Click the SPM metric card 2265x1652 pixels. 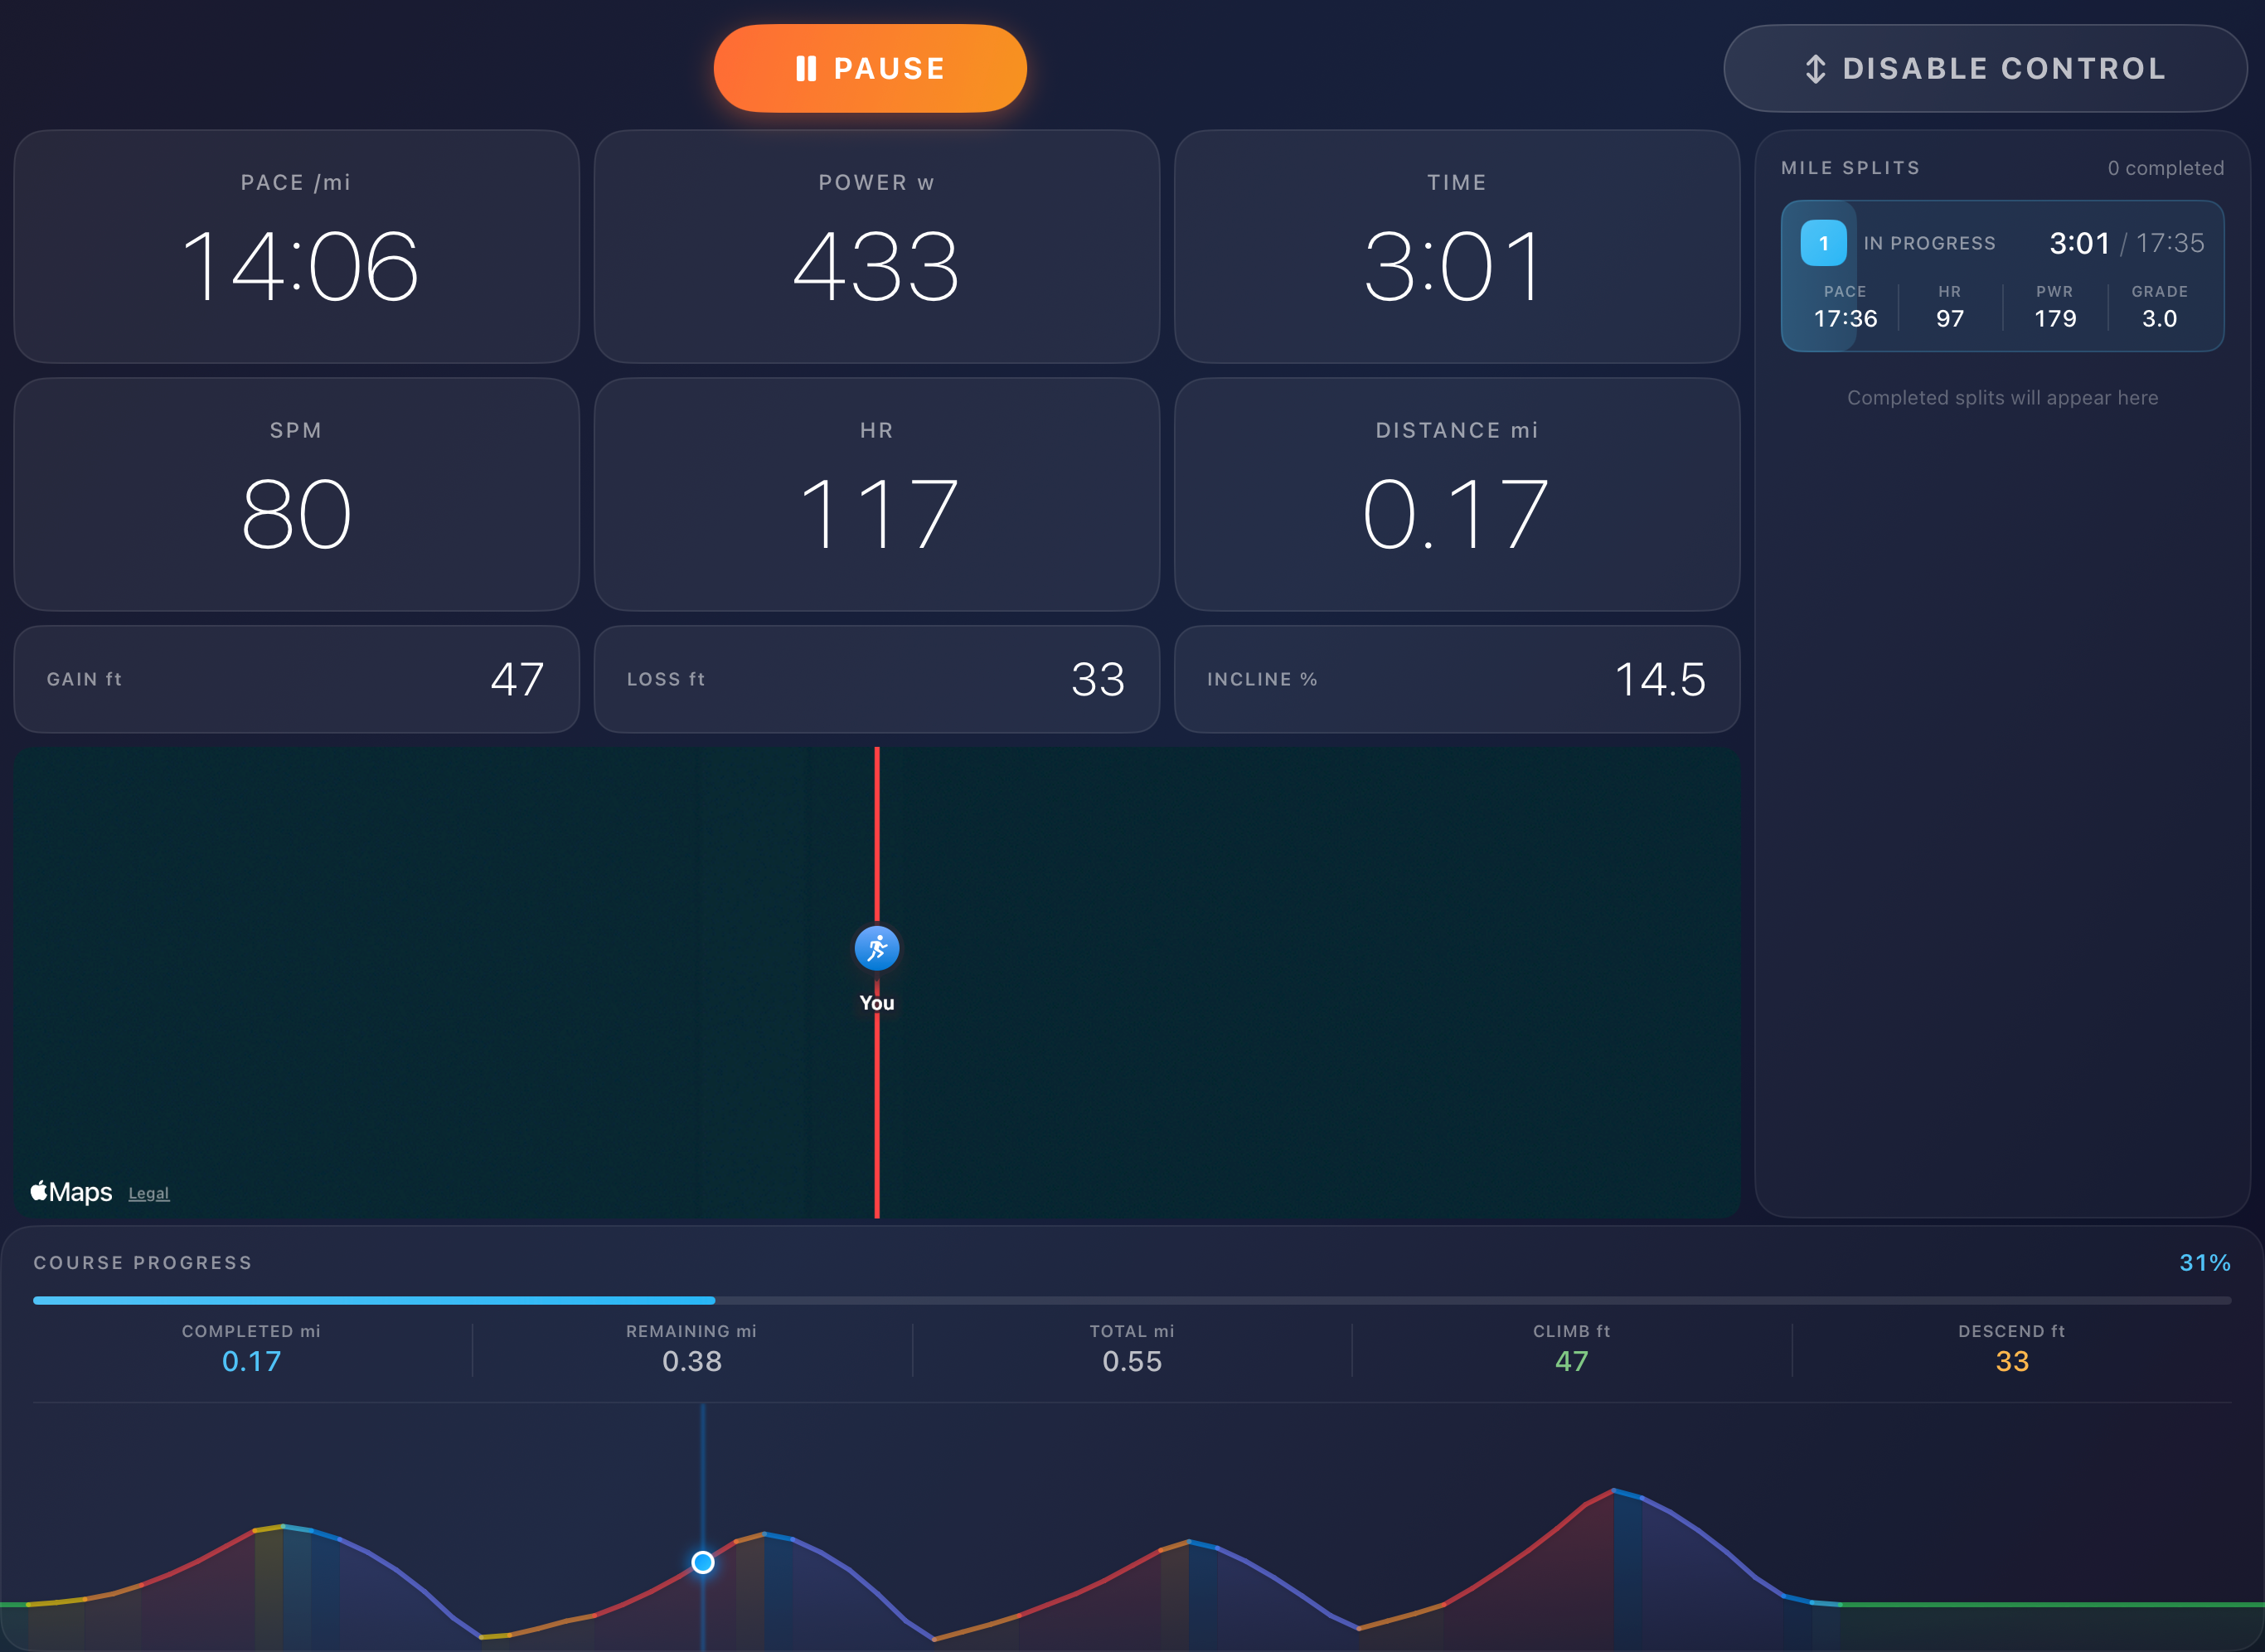(x=296, y=495)
